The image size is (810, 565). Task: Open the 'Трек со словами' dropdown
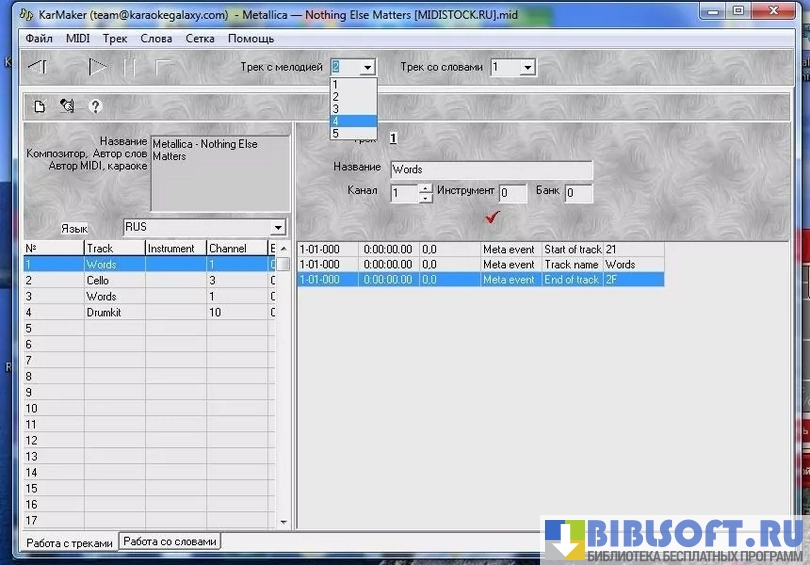(527, 68)
